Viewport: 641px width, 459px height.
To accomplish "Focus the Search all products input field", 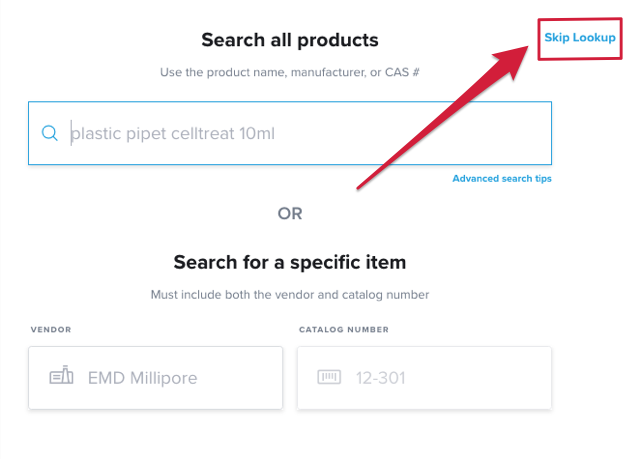I will (x=290, y=133).
